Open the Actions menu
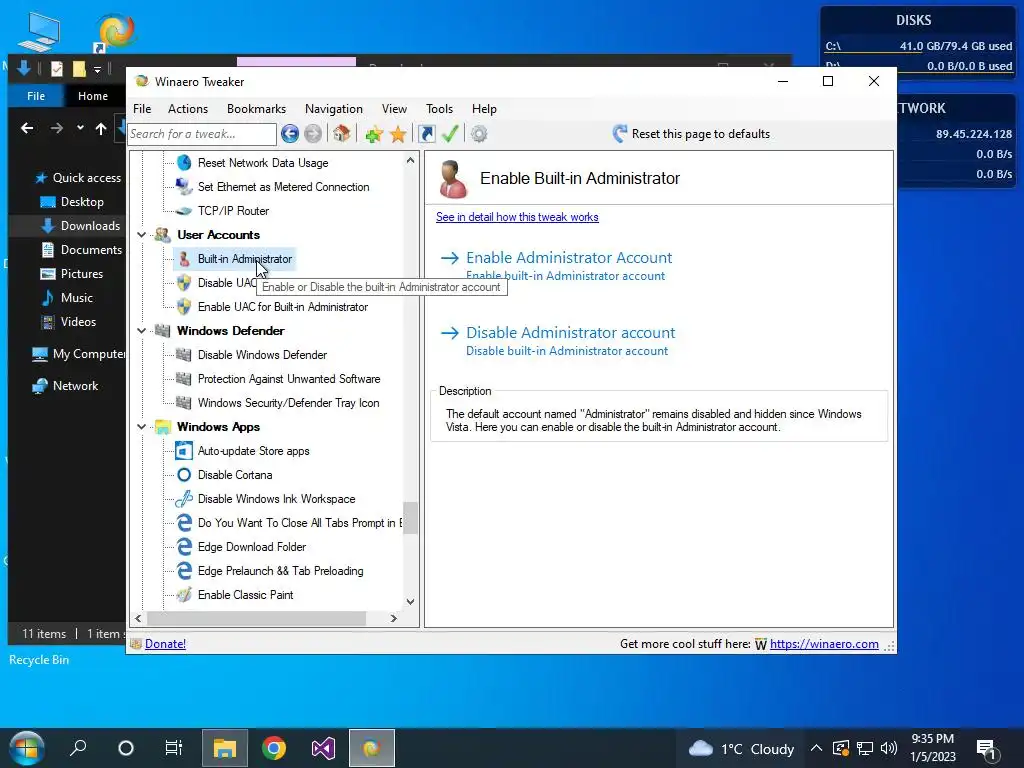 click(188, 109)
